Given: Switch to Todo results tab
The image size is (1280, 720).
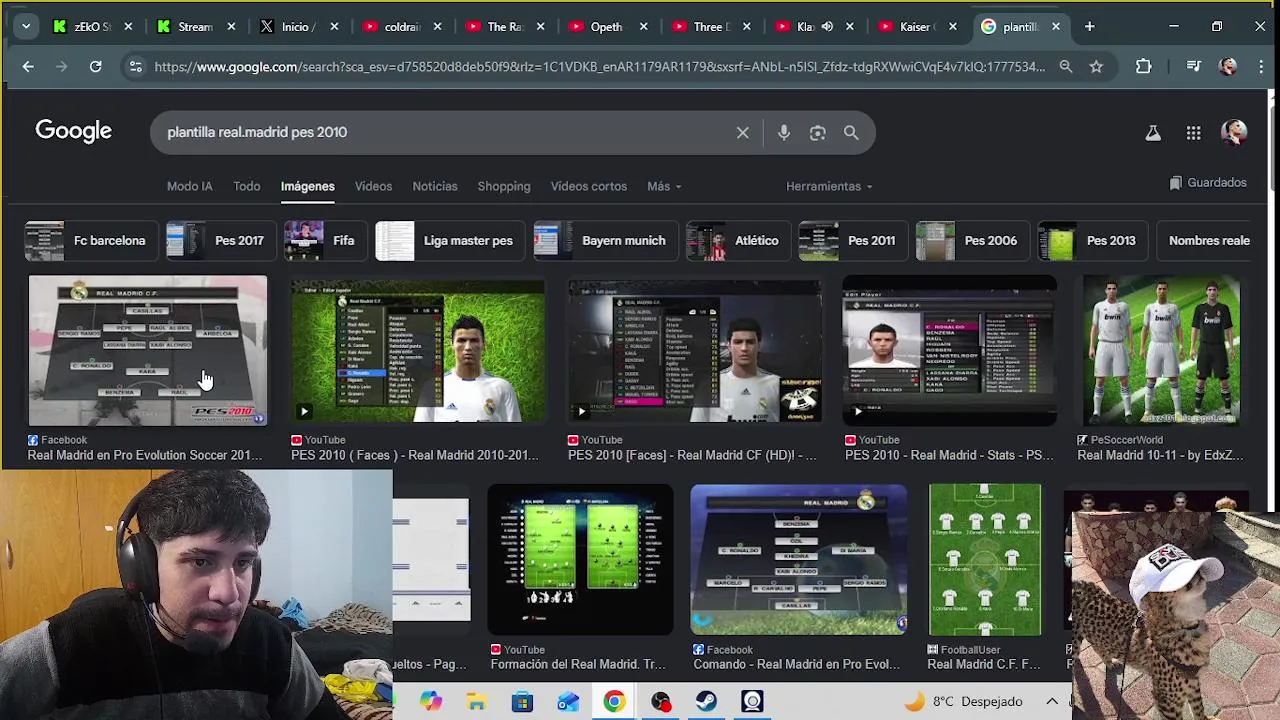Looking at the screenshot, I should (x=246, y=186).
